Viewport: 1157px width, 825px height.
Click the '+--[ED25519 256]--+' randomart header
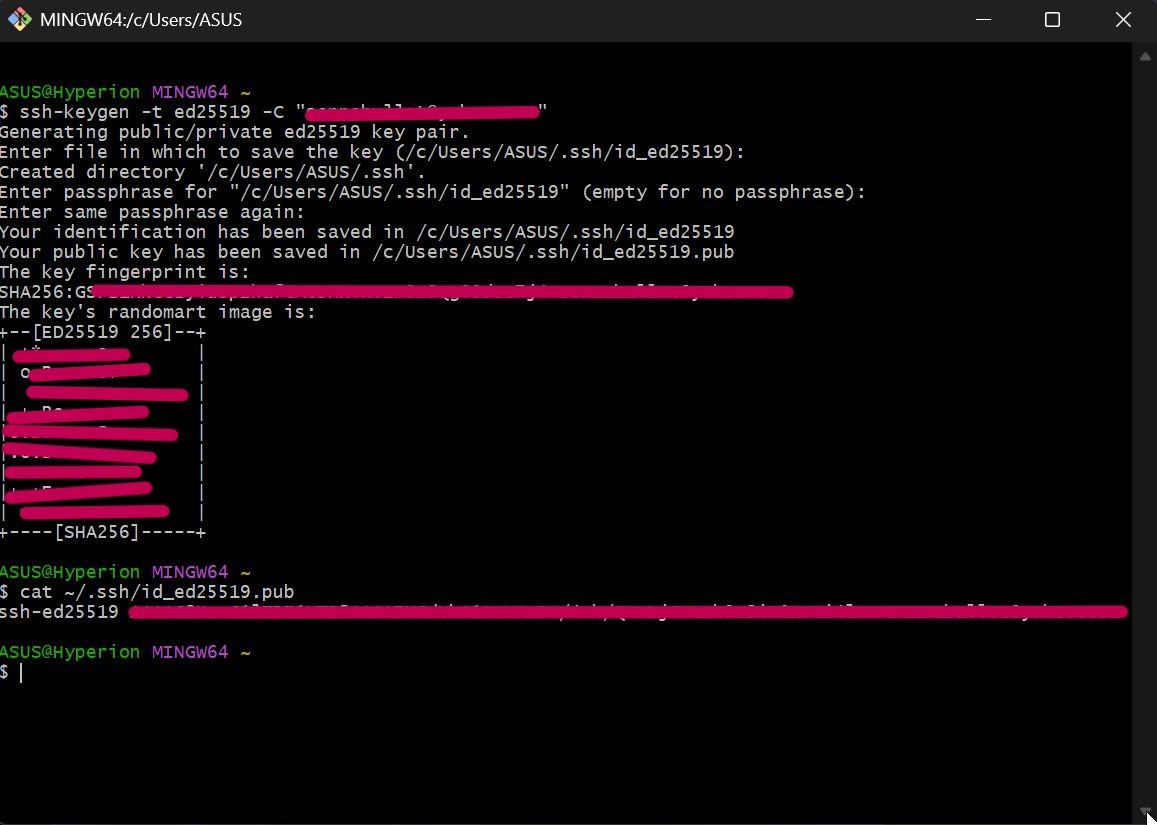coord(103,332)
